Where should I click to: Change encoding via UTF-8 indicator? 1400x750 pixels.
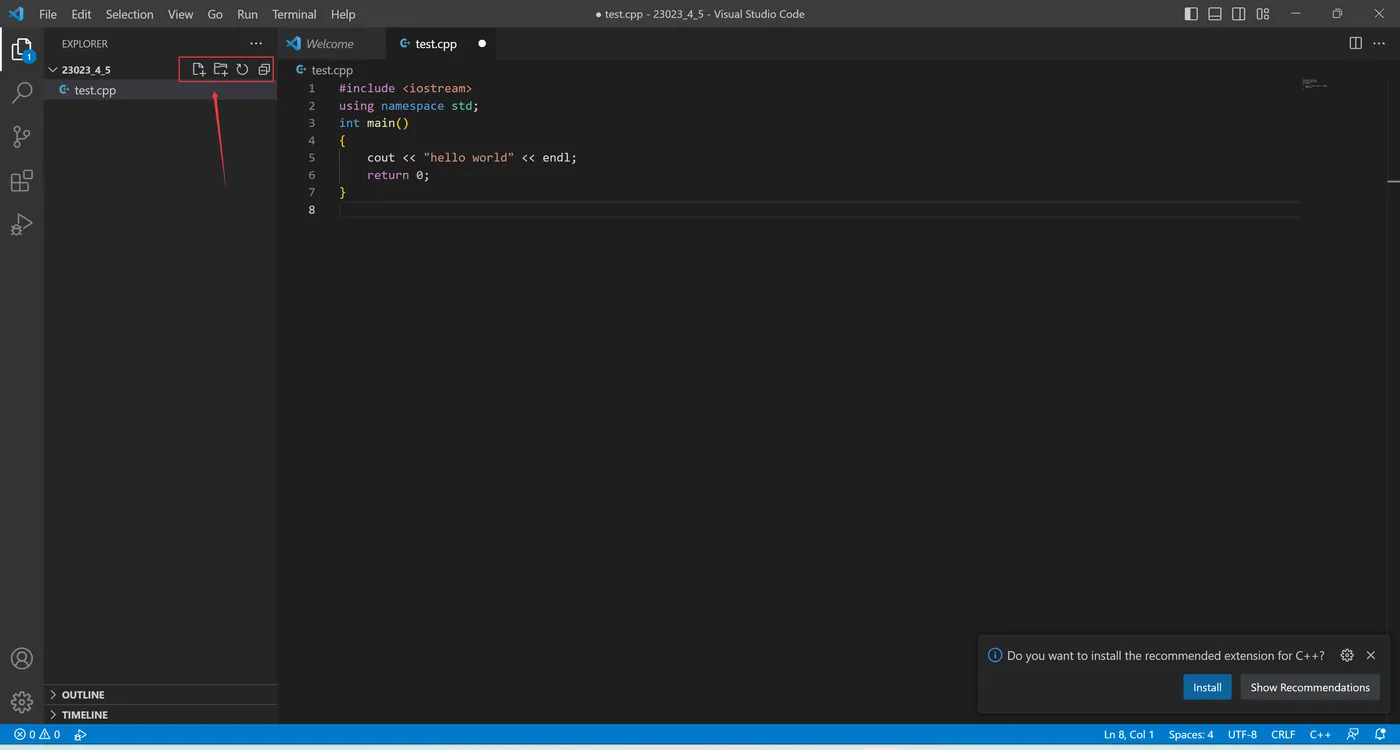[1242, 734]
